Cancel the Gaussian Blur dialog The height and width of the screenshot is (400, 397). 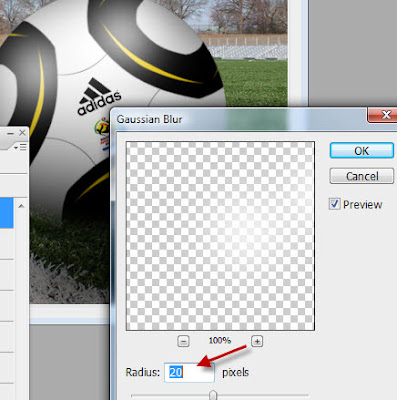[x=362, y=176]
